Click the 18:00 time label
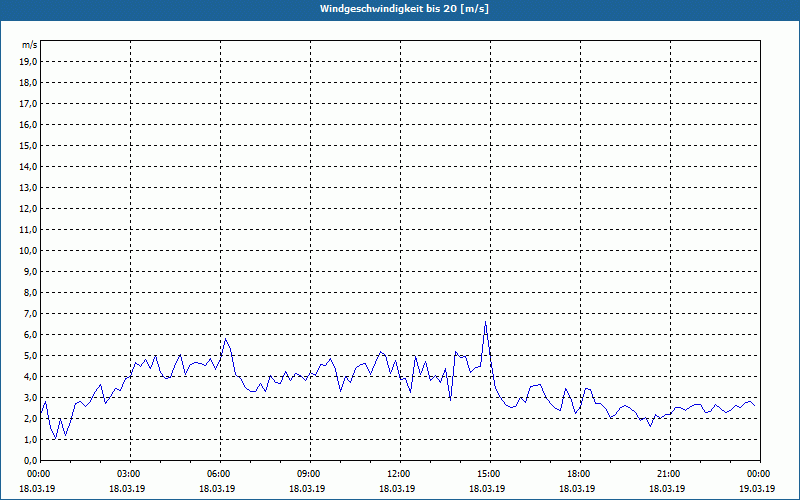The image size is (800, 500). point(581,474)
